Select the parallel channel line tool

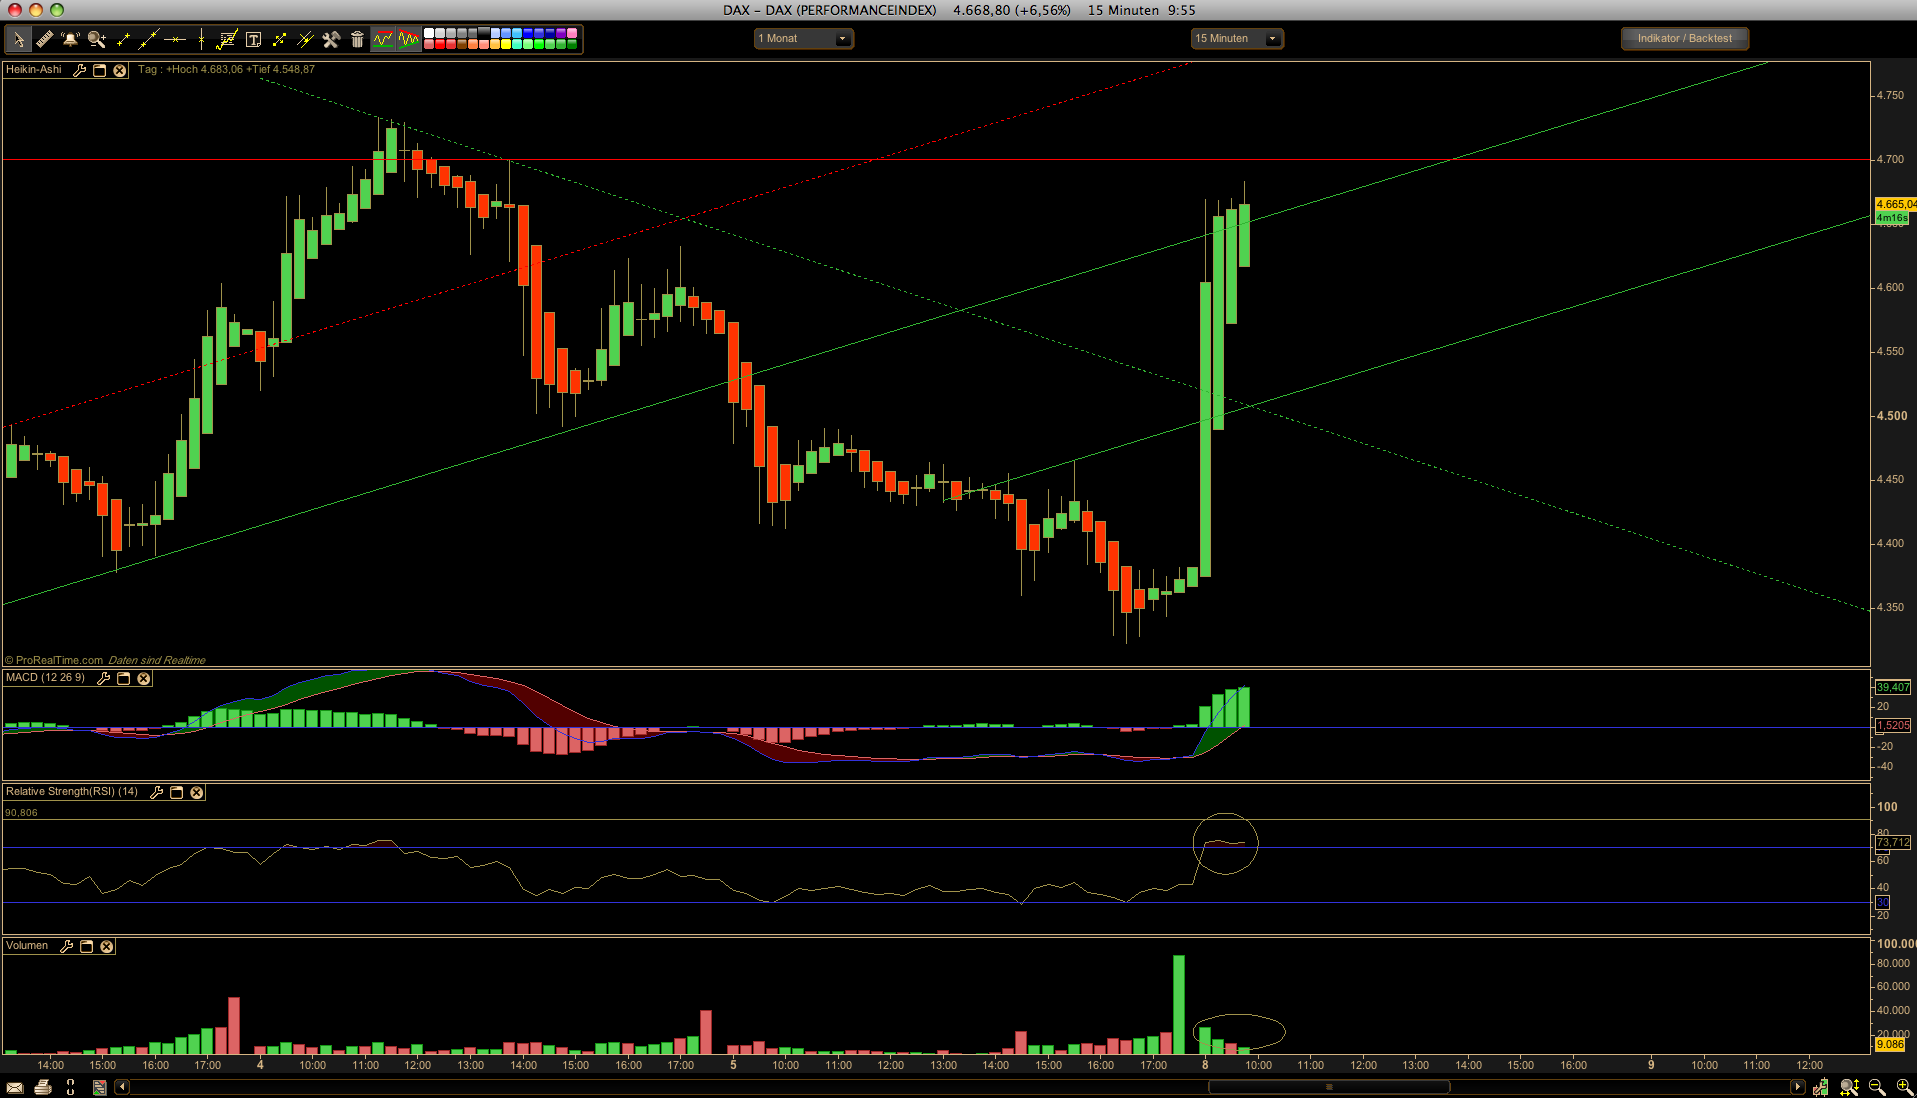click(305, 39)
